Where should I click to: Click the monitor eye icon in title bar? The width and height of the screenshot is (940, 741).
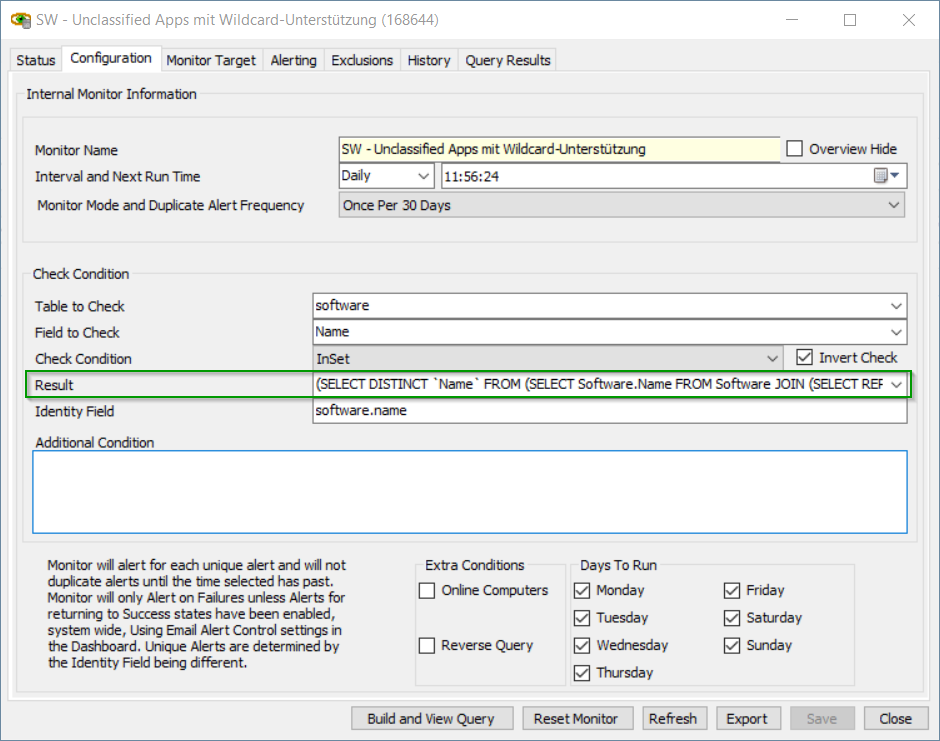18,20
